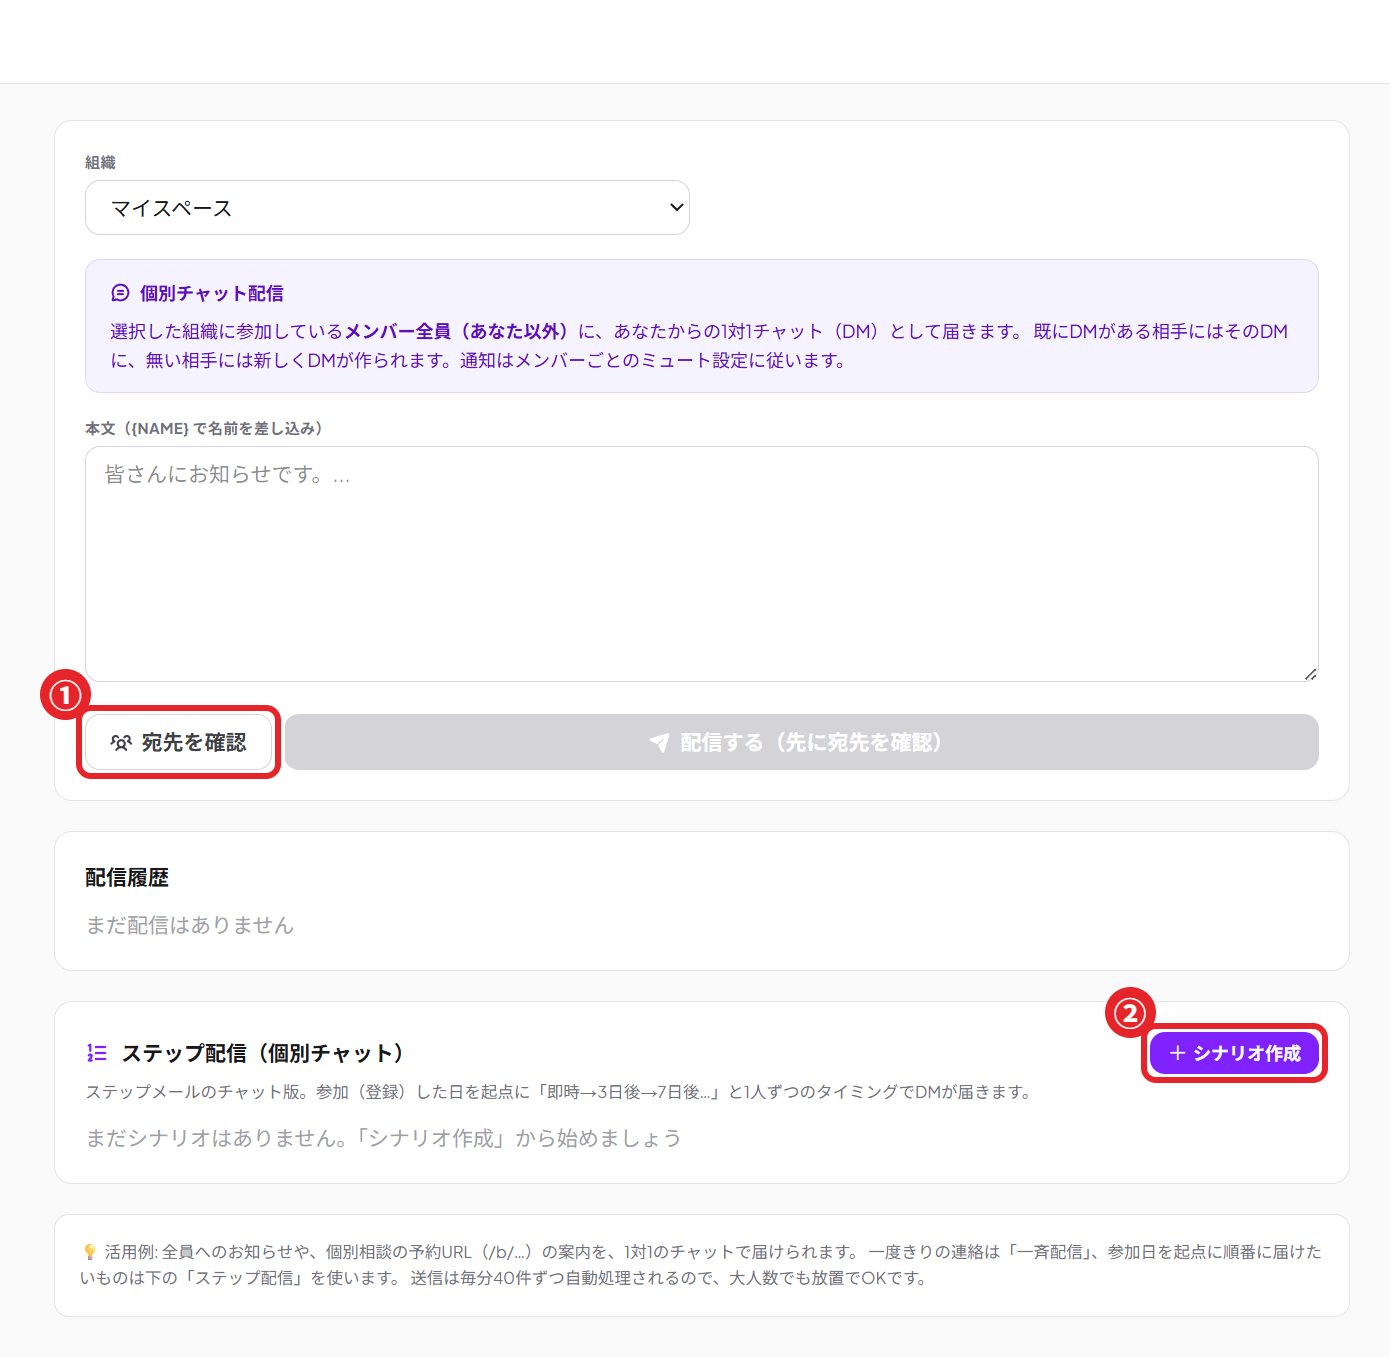Open the マイスペース organization dropdown
The width and height of the screenshot is (1390, 1357).
tap(387, 207)
